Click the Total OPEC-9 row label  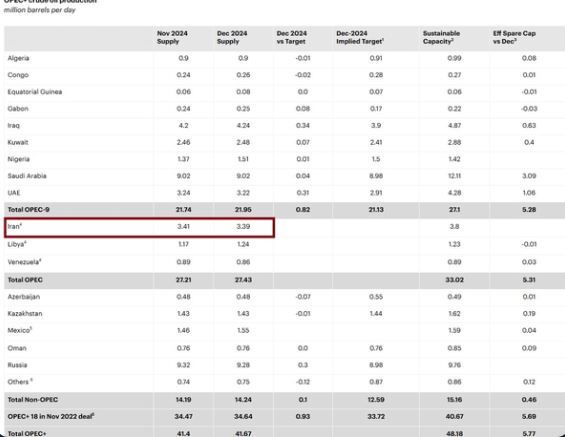click(x=28, y=209)
